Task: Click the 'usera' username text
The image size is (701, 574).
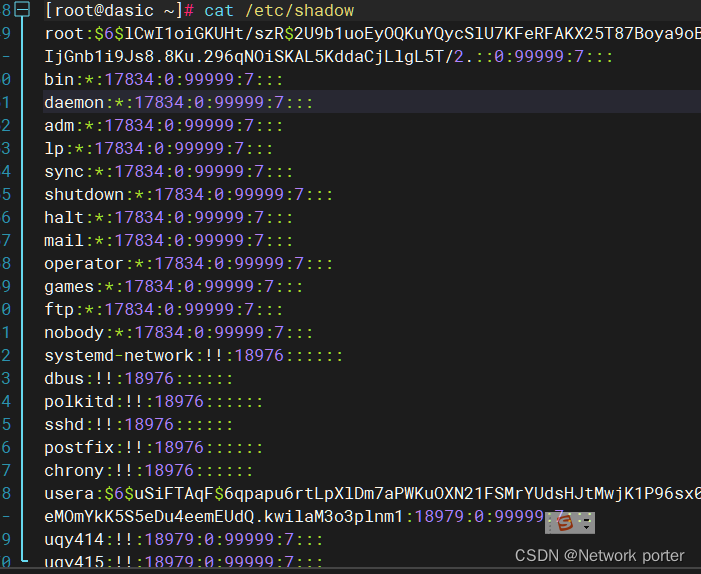Action: [69, 494]
